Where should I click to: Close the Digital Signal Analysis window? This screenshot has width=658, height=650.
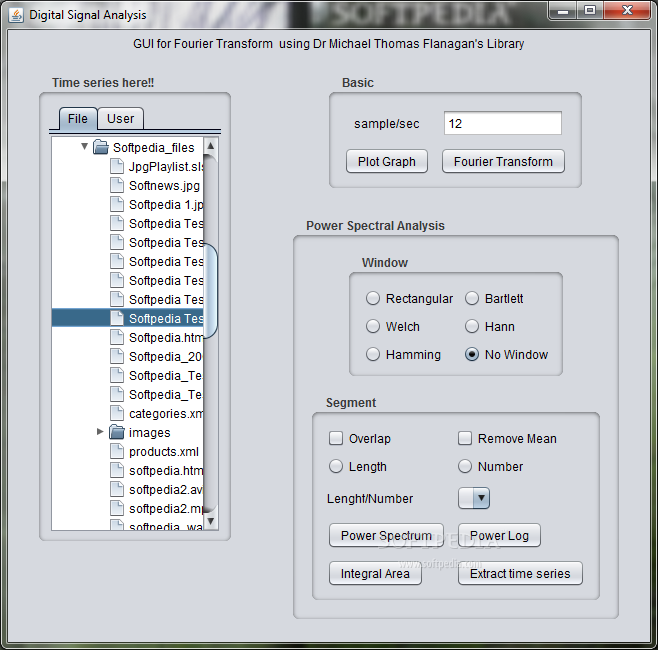coord(627,10)
